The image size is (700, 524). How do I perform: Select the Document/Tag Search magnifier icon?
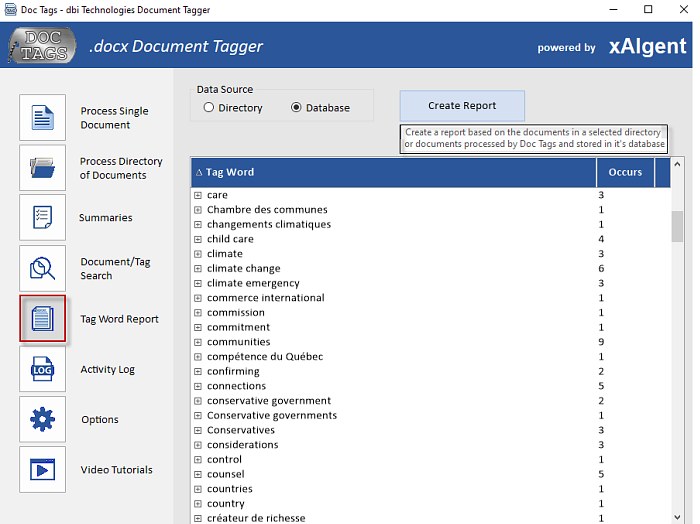tap(42, 268)
